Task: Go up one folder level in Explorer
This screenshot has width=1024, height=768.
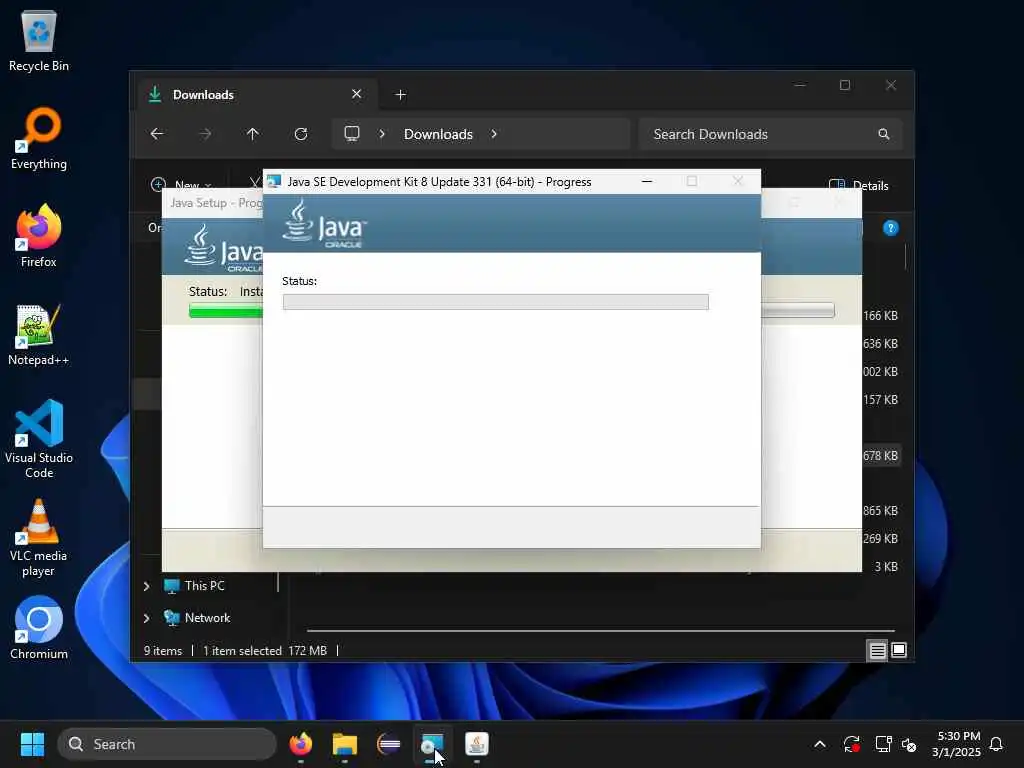Action: point(253,134)
